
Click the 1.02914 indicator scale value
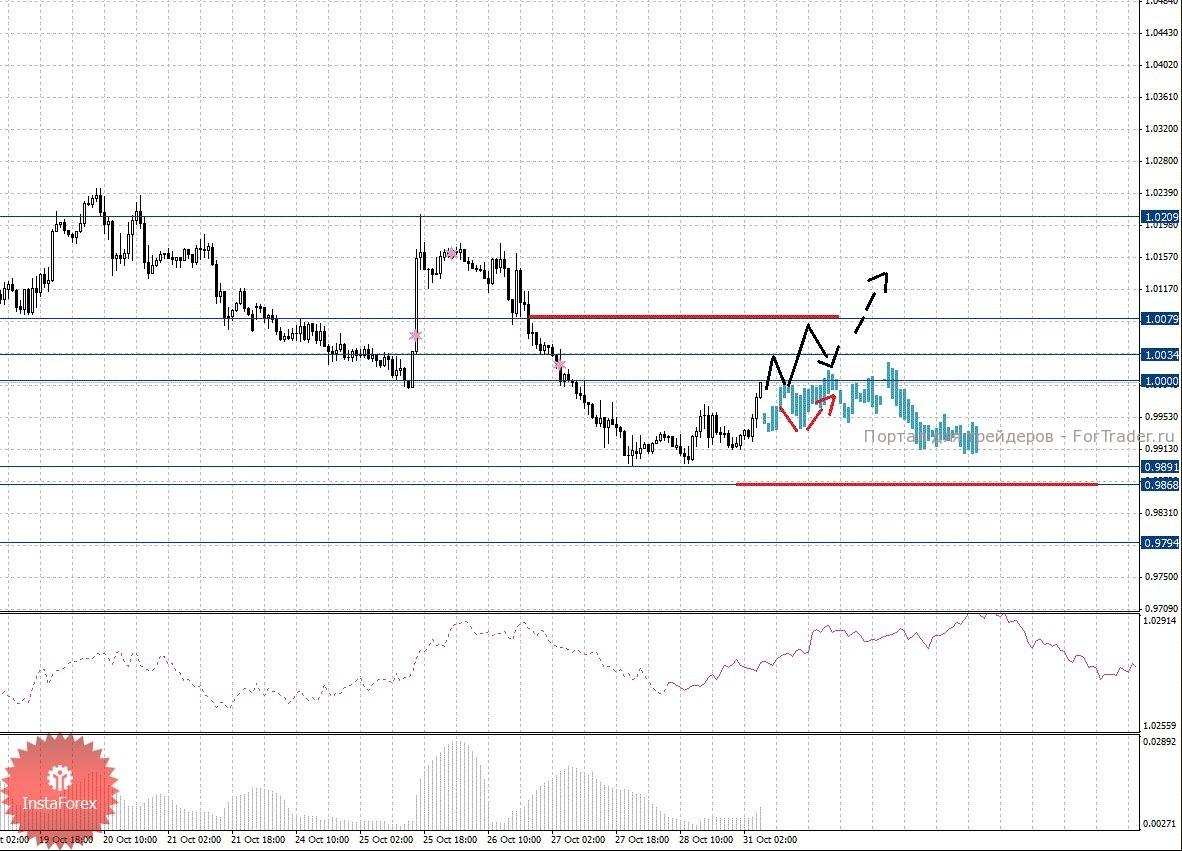click(1160, 621)
